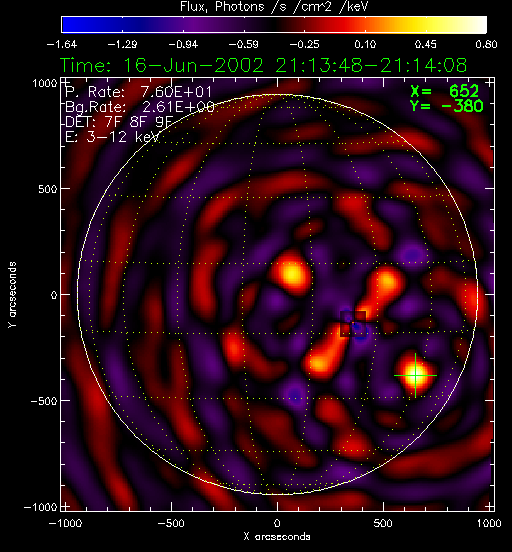This screenshot has height=552, width=512.
Task: Click the P. Rate 7.60E+01 text
Action: 139,92
